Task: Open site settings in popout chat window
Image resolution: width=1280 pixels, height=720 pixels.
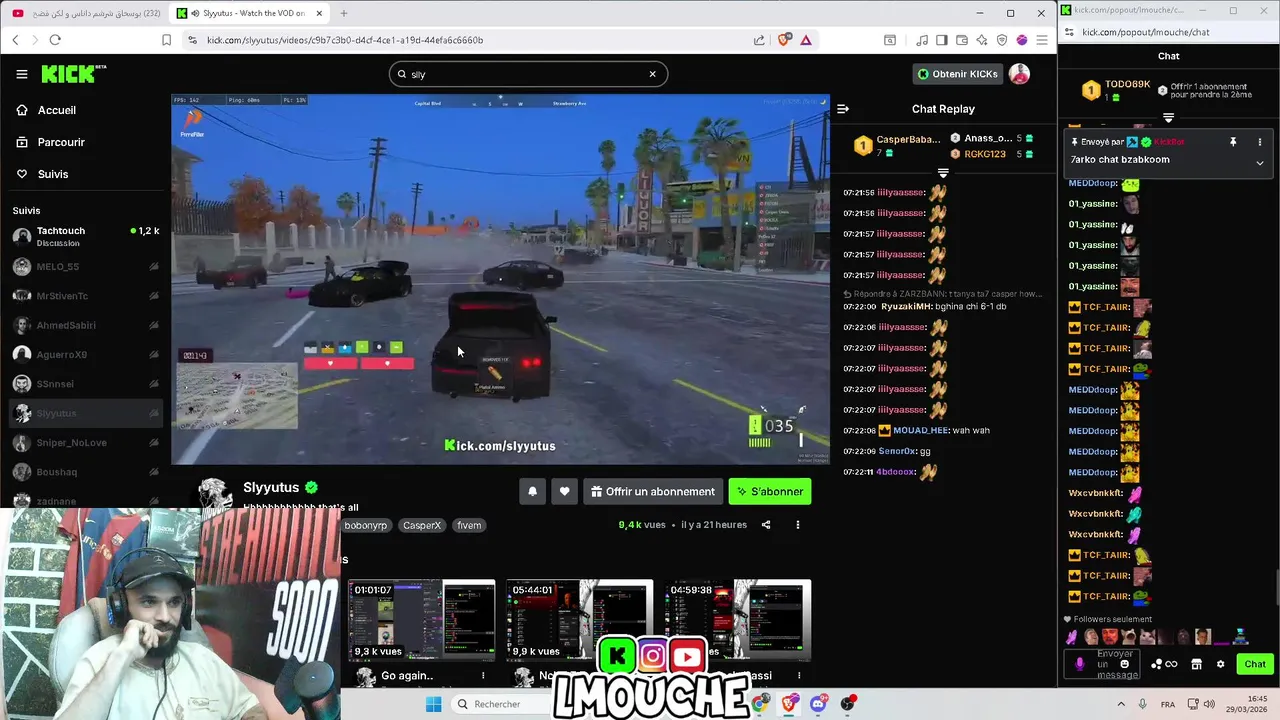Action: click(1070, 32)
